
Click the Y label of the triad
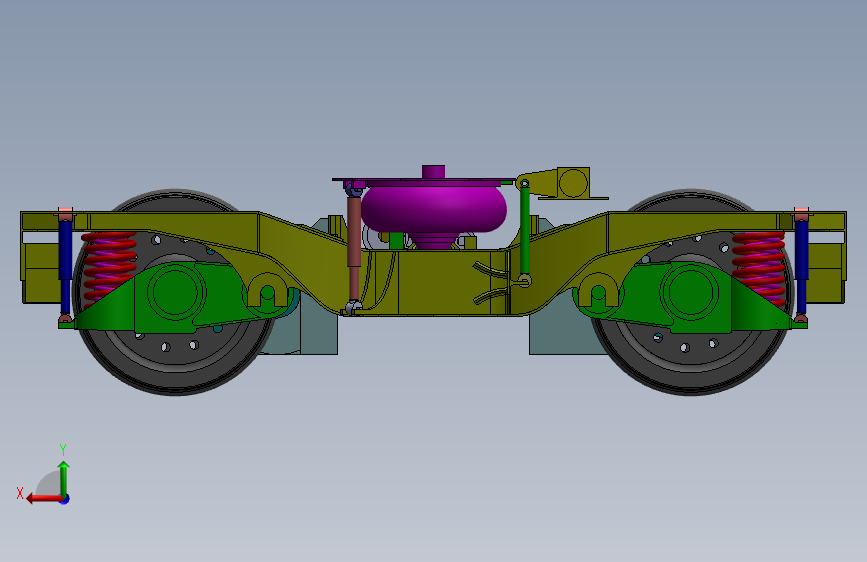click(63, 449)
